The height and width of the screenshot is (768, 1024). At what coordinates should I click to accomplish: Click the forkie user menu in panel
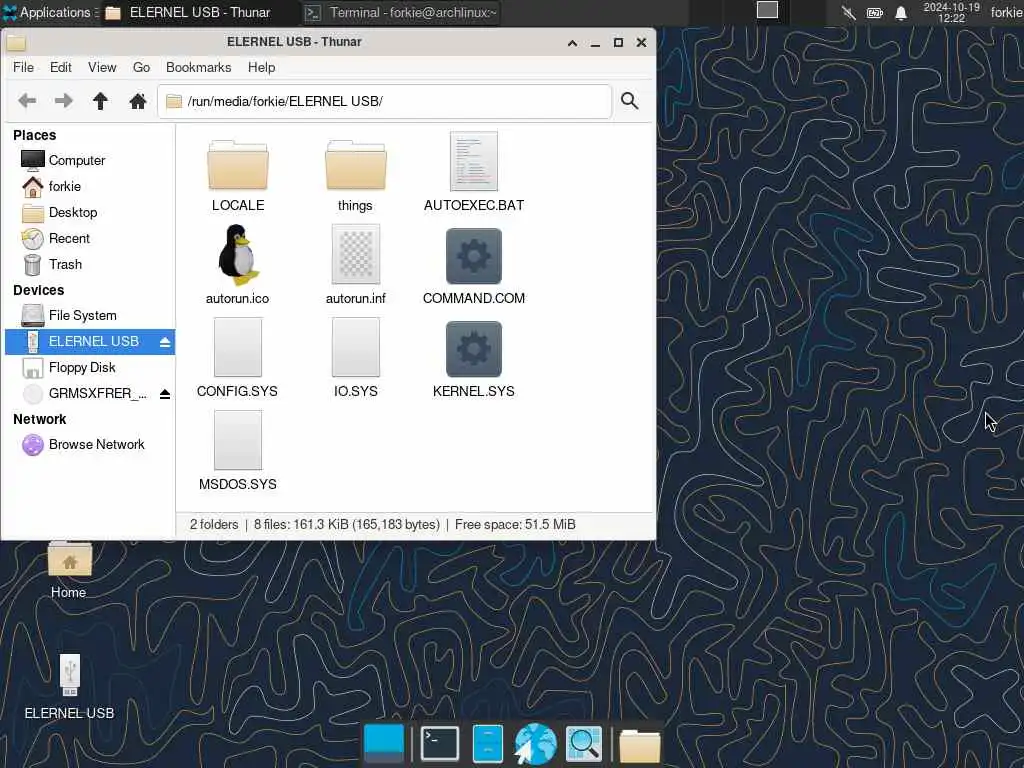1006,12
